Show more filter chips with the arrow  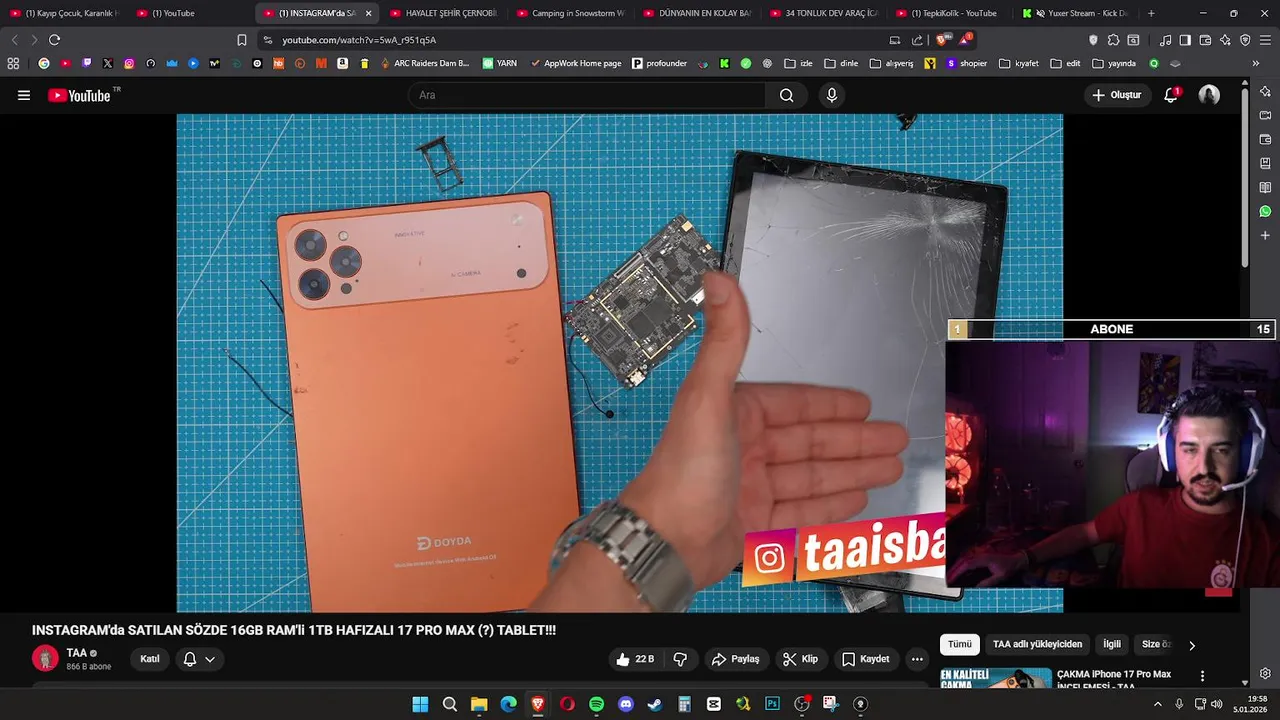(x=1191, y=645)
